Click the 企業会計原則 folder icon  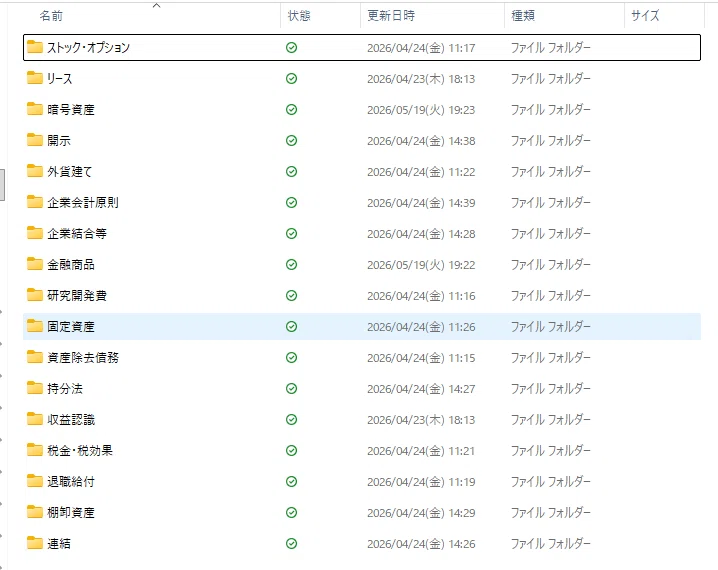coord(35,202)
